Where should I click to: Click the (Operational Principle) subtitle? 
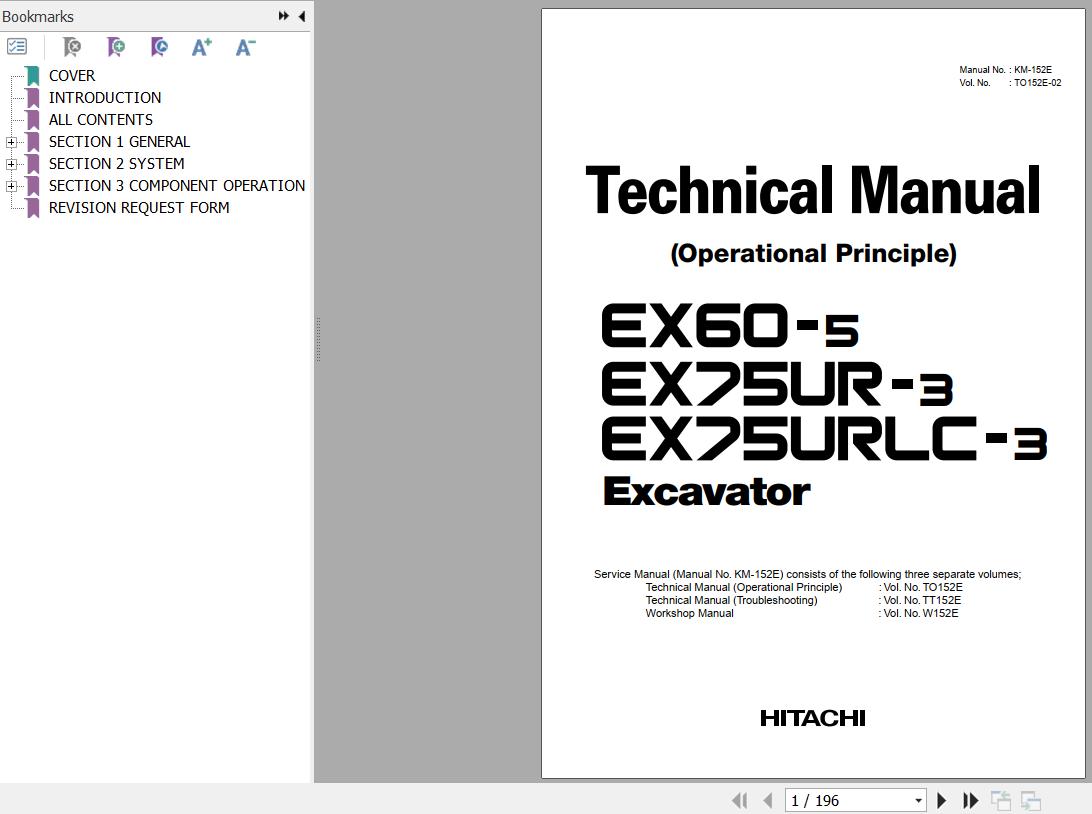point(813,253)
